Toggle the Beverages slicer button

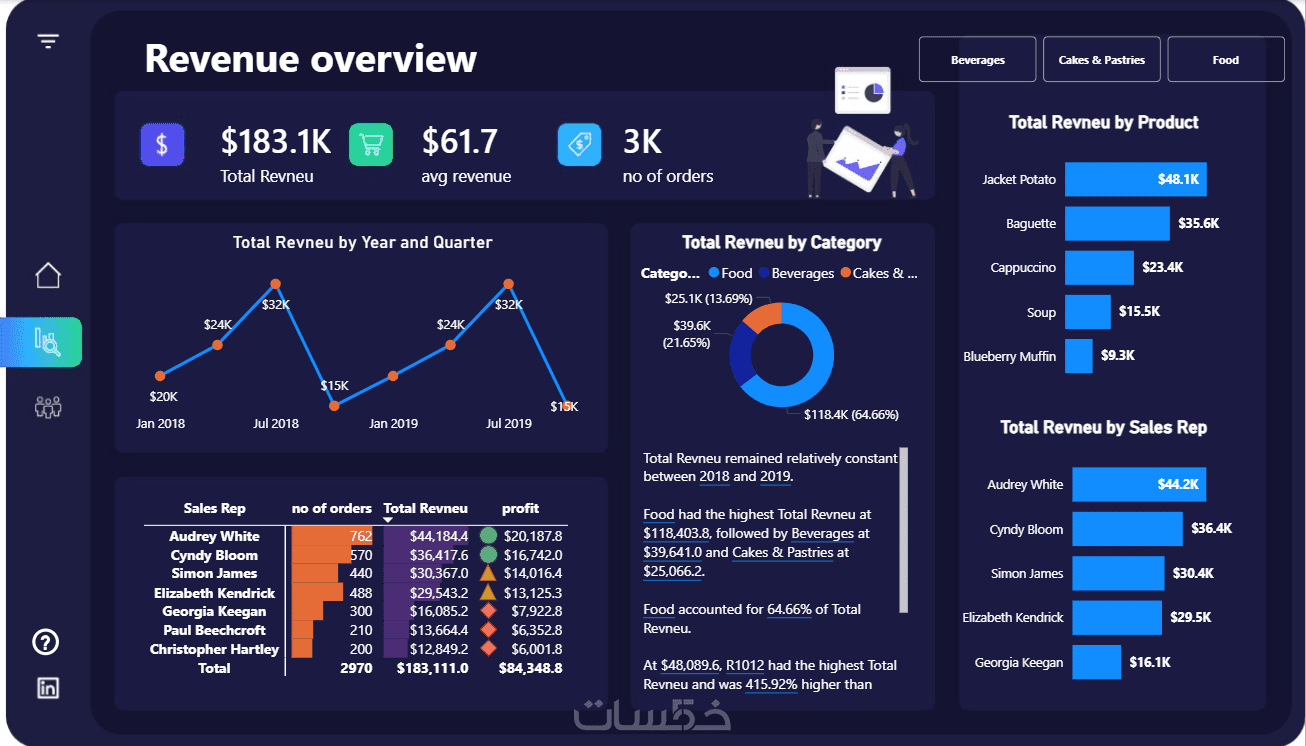click(x=977, y=59)
